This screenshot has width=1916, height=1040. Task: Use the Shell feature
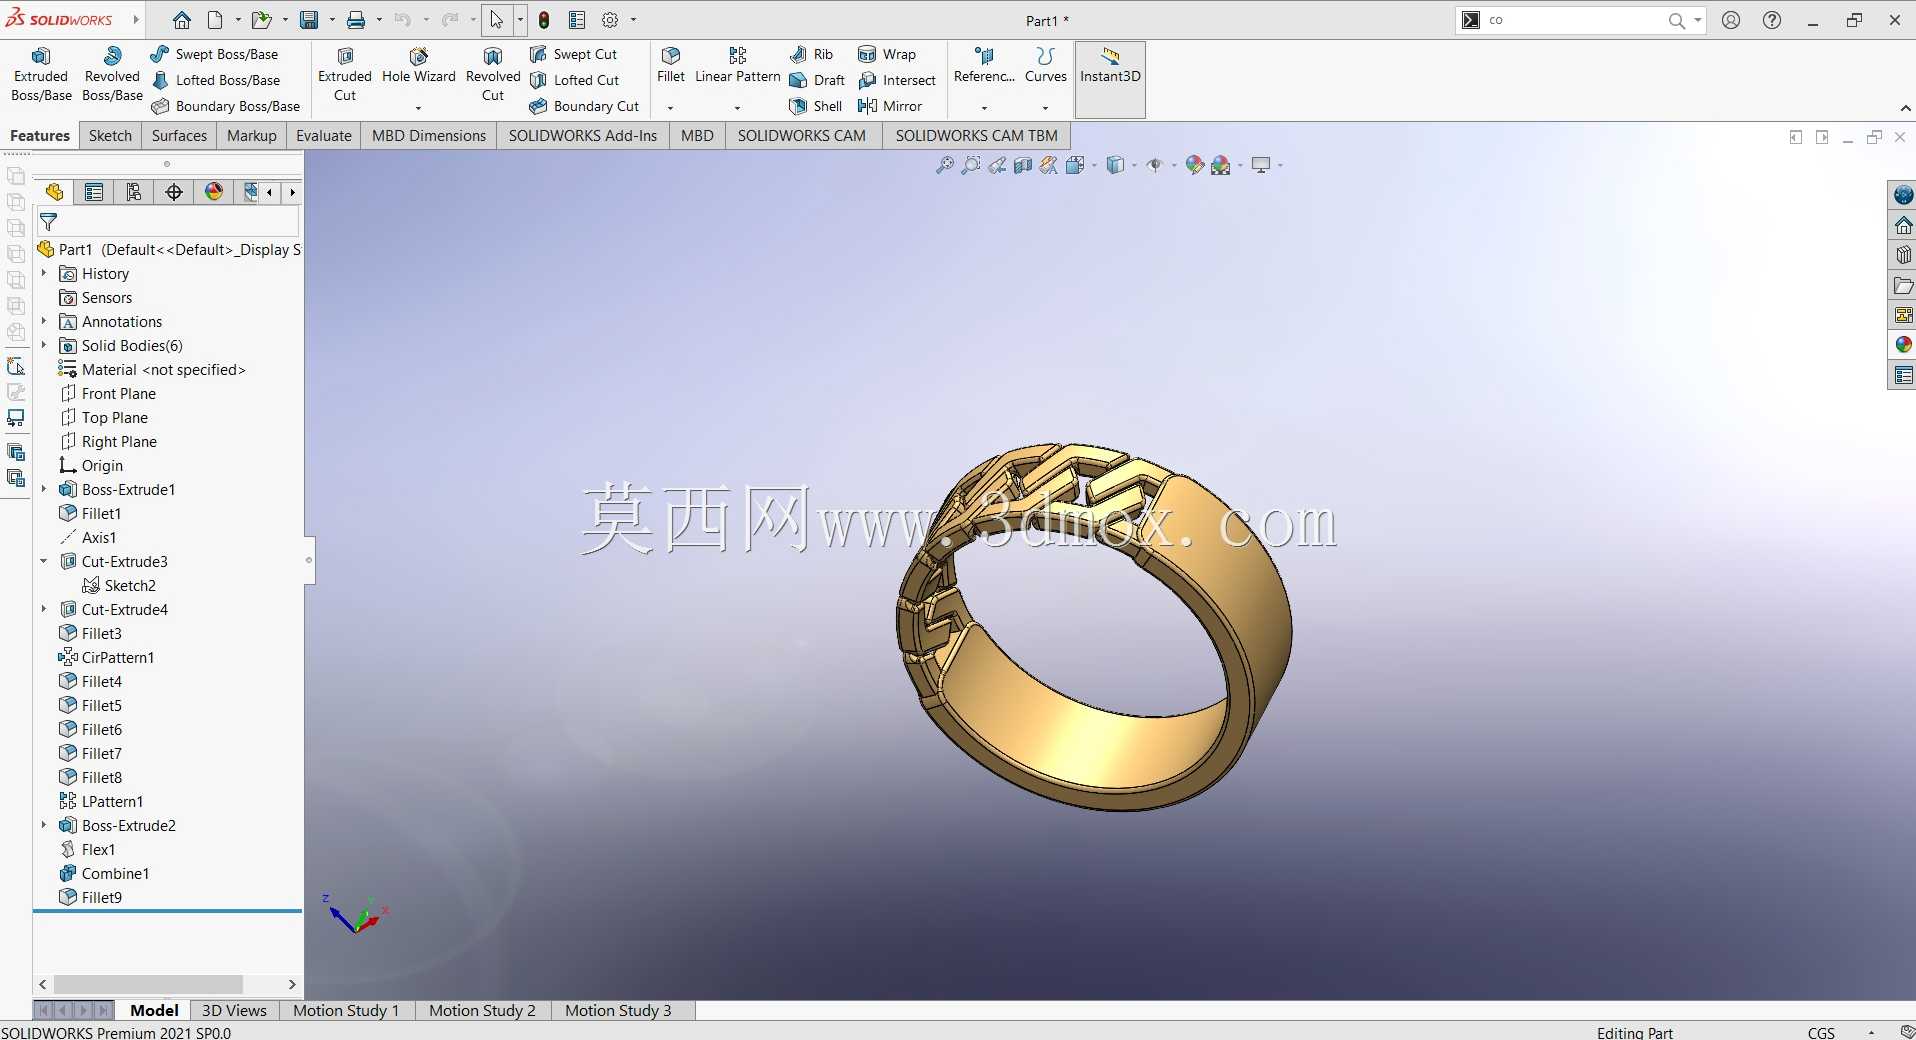tap(816, 106)
